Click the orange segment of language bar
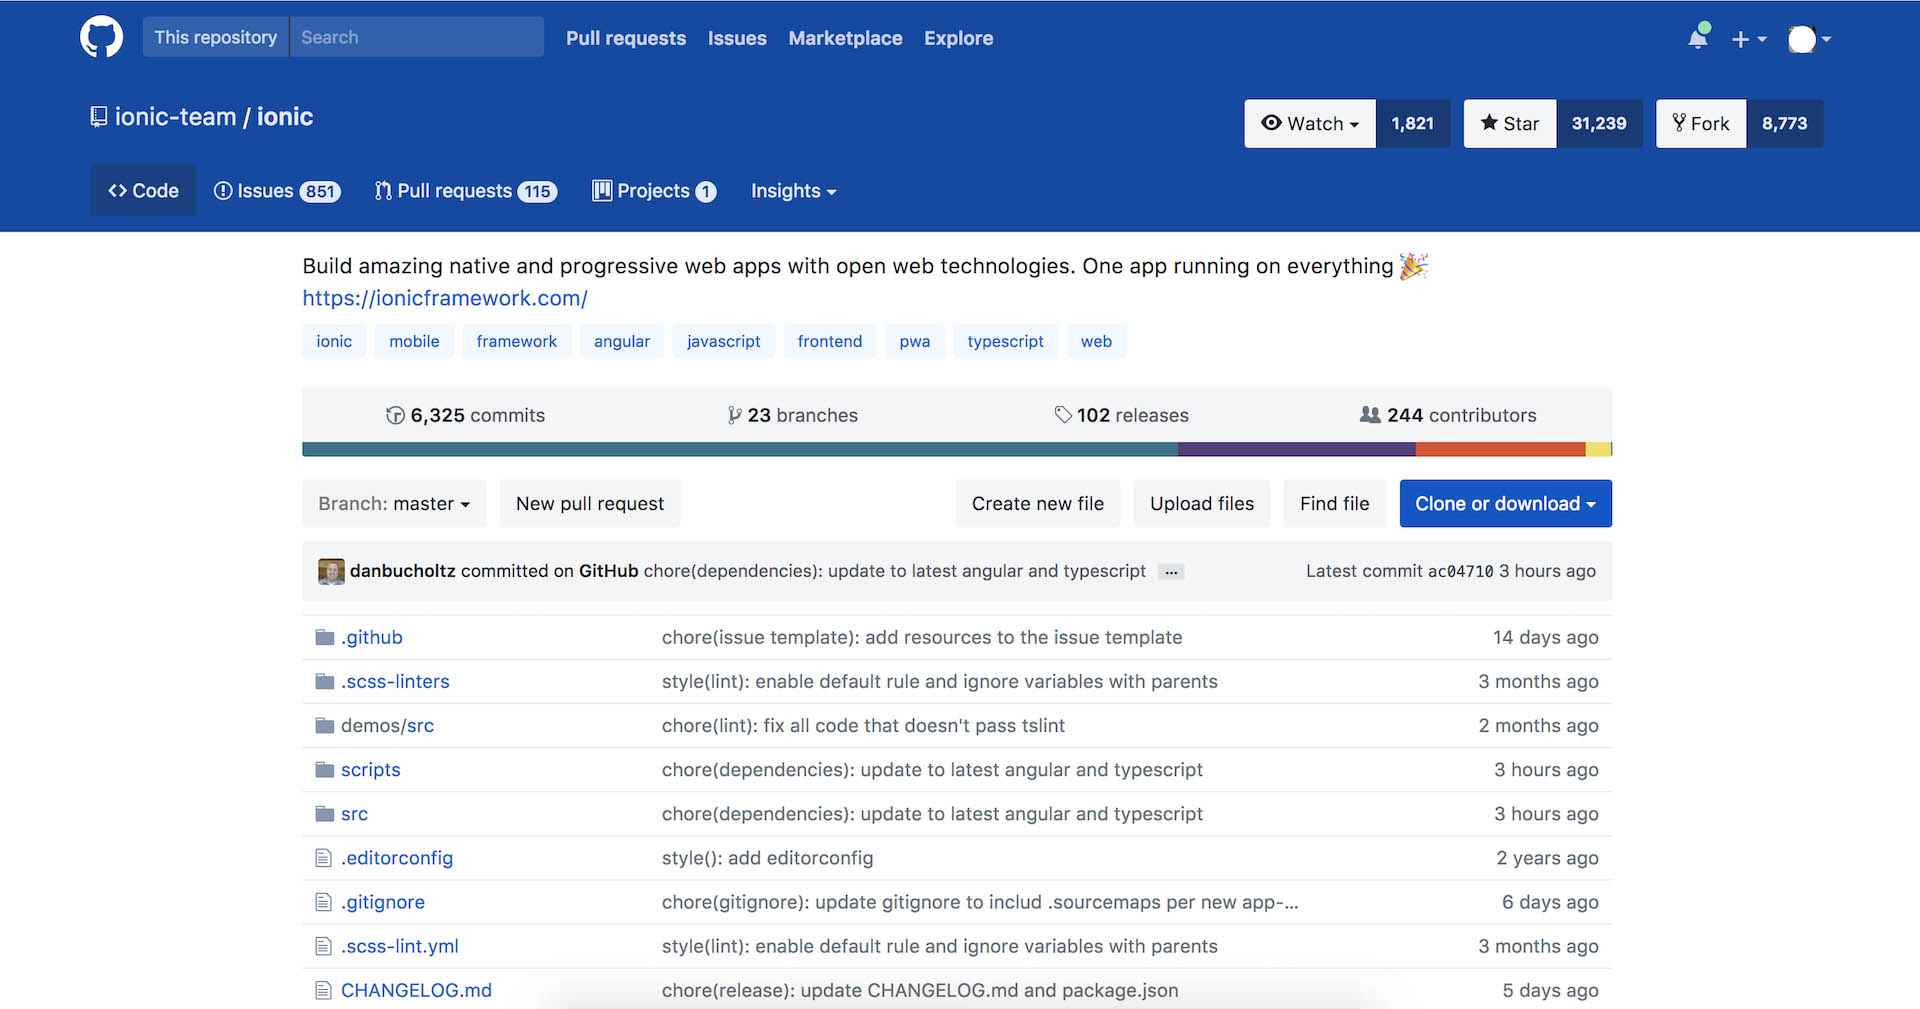Screen dimensions: 1920x1009 1500,449
